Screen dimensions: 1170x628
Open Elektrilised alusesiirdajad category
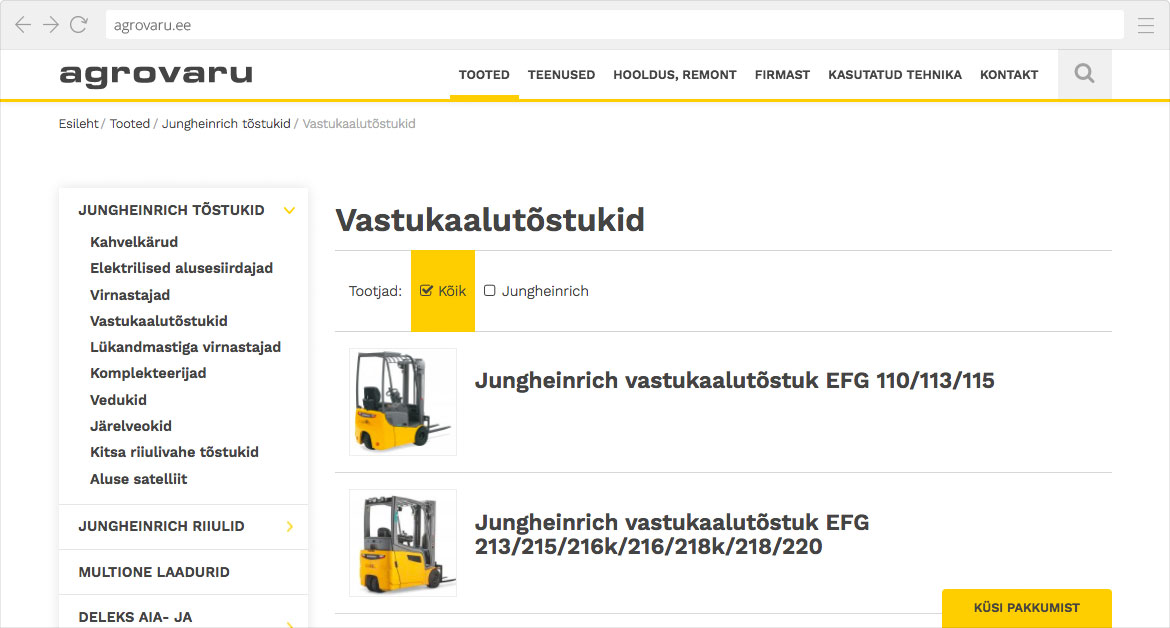[181, 268]
